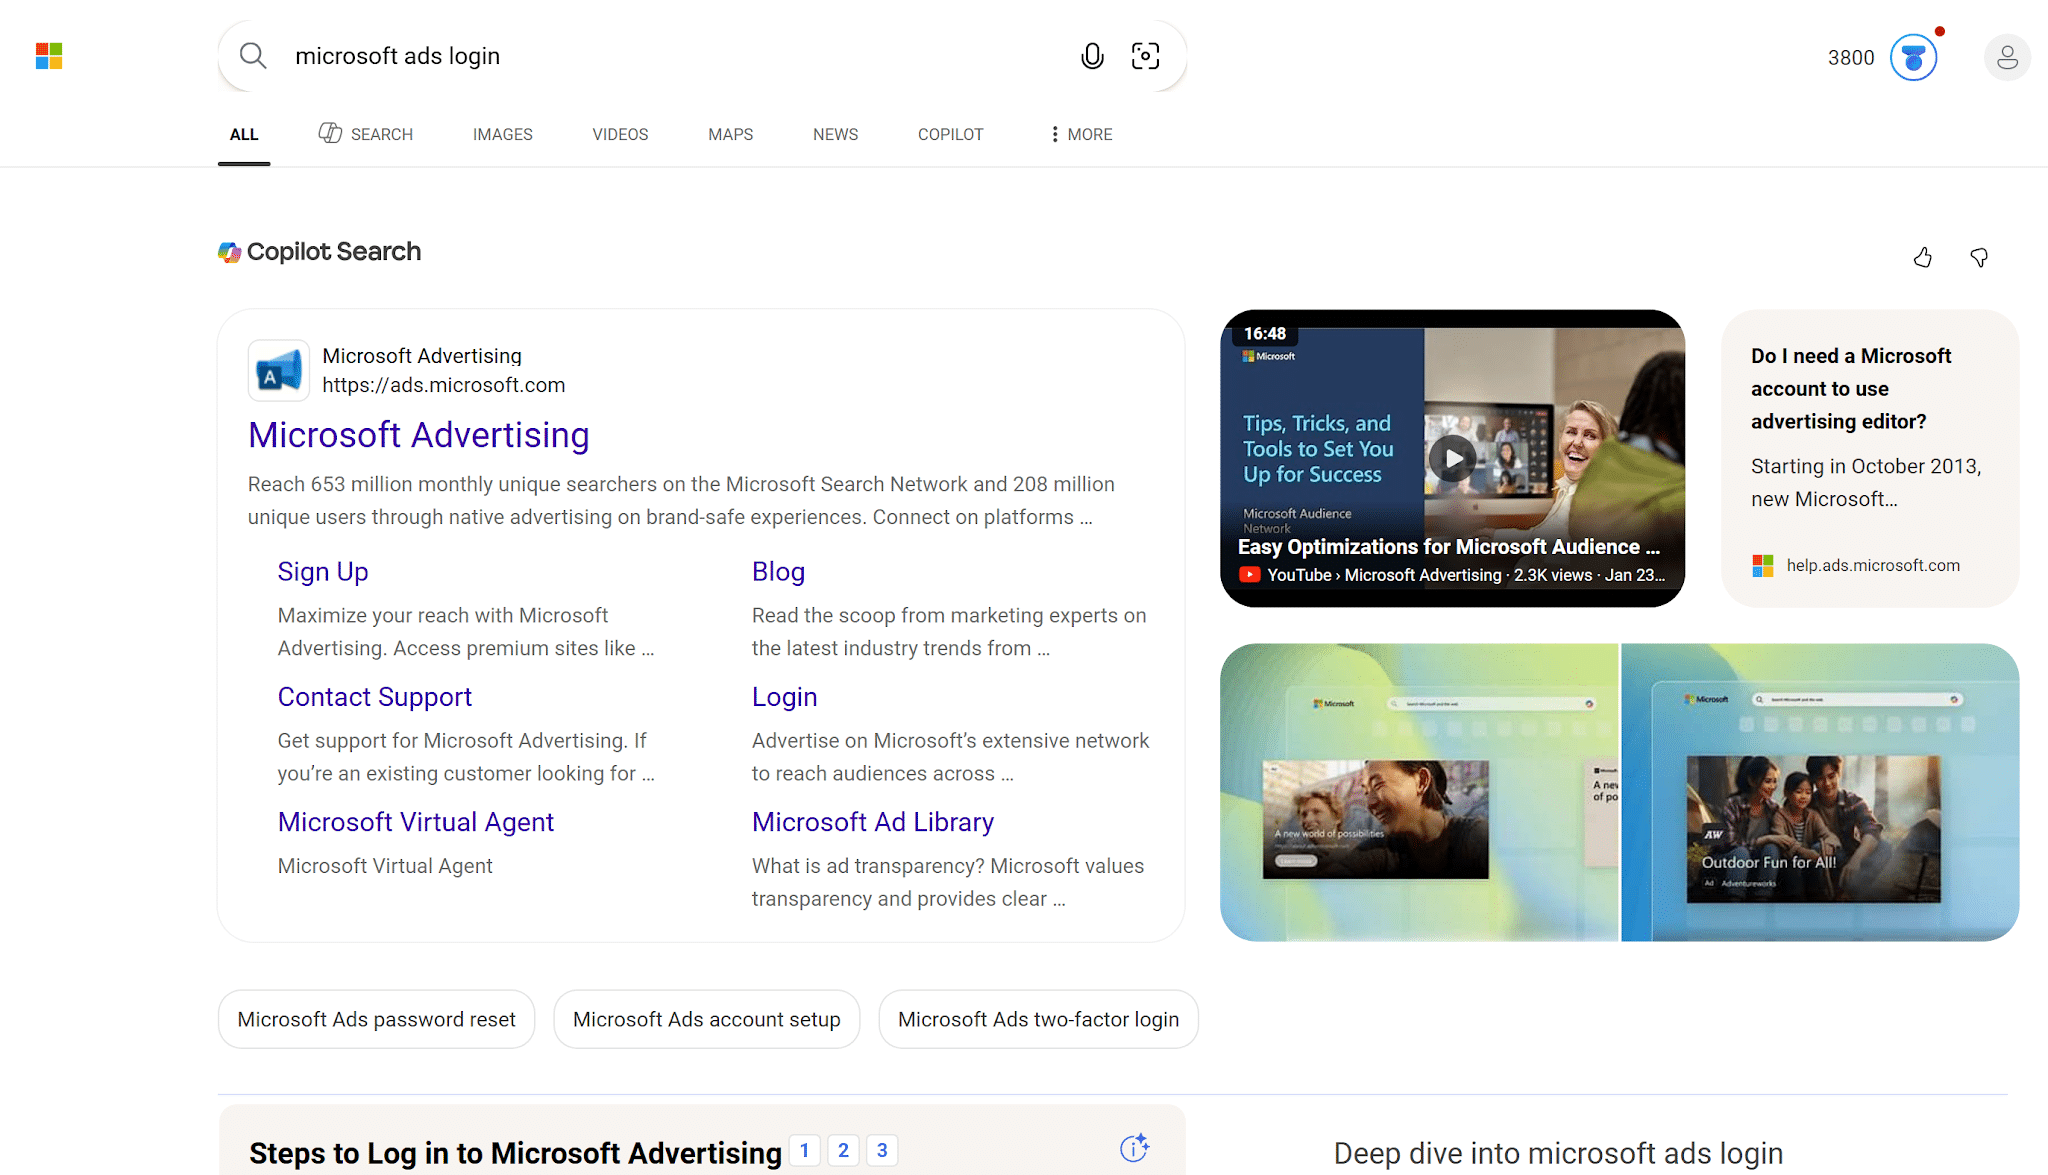The width and height of the screenshot is (2048, 1175).
Task: Open help.ads.microsoft.com source link
Action: pyautogui.click(x=1873, y=566)
